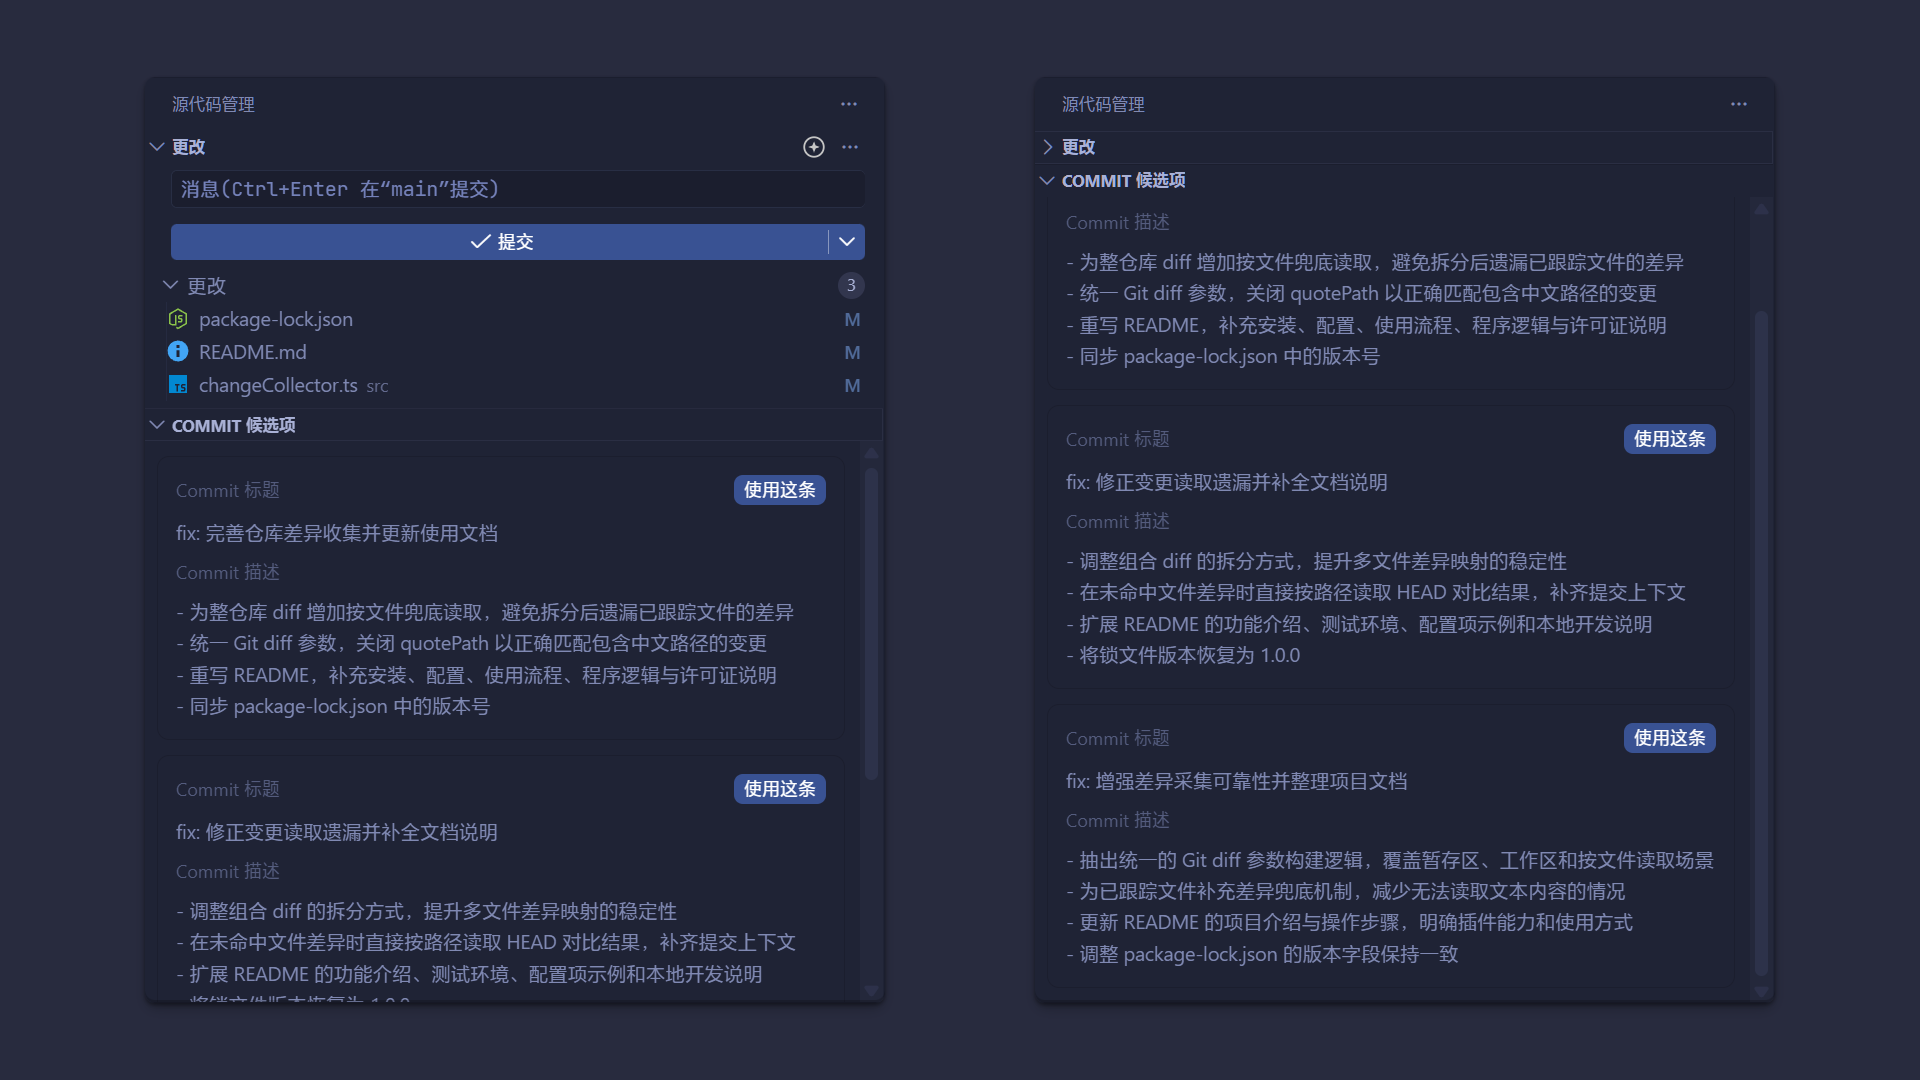Viewport: 1920px width, 1080px height.
Task: Click '抽出统一的 Git diff 参数构建逻辑' description line
Action: [x=1390, y=860]
